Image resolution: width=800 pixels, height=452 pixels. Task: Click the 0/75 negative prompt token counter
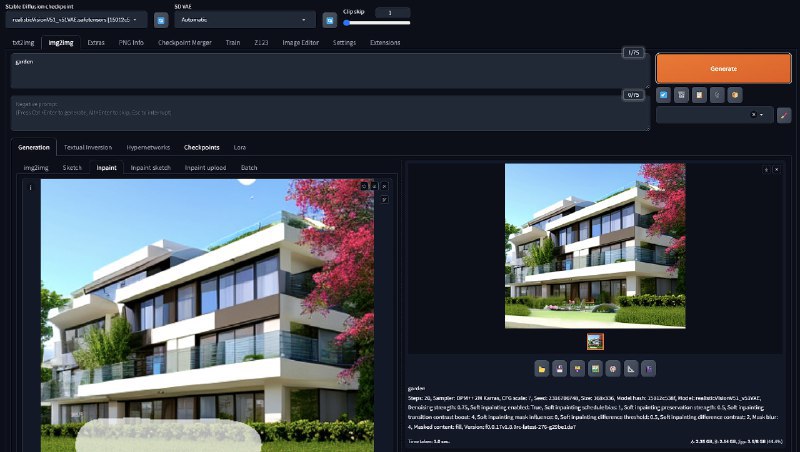pos(633,95)
